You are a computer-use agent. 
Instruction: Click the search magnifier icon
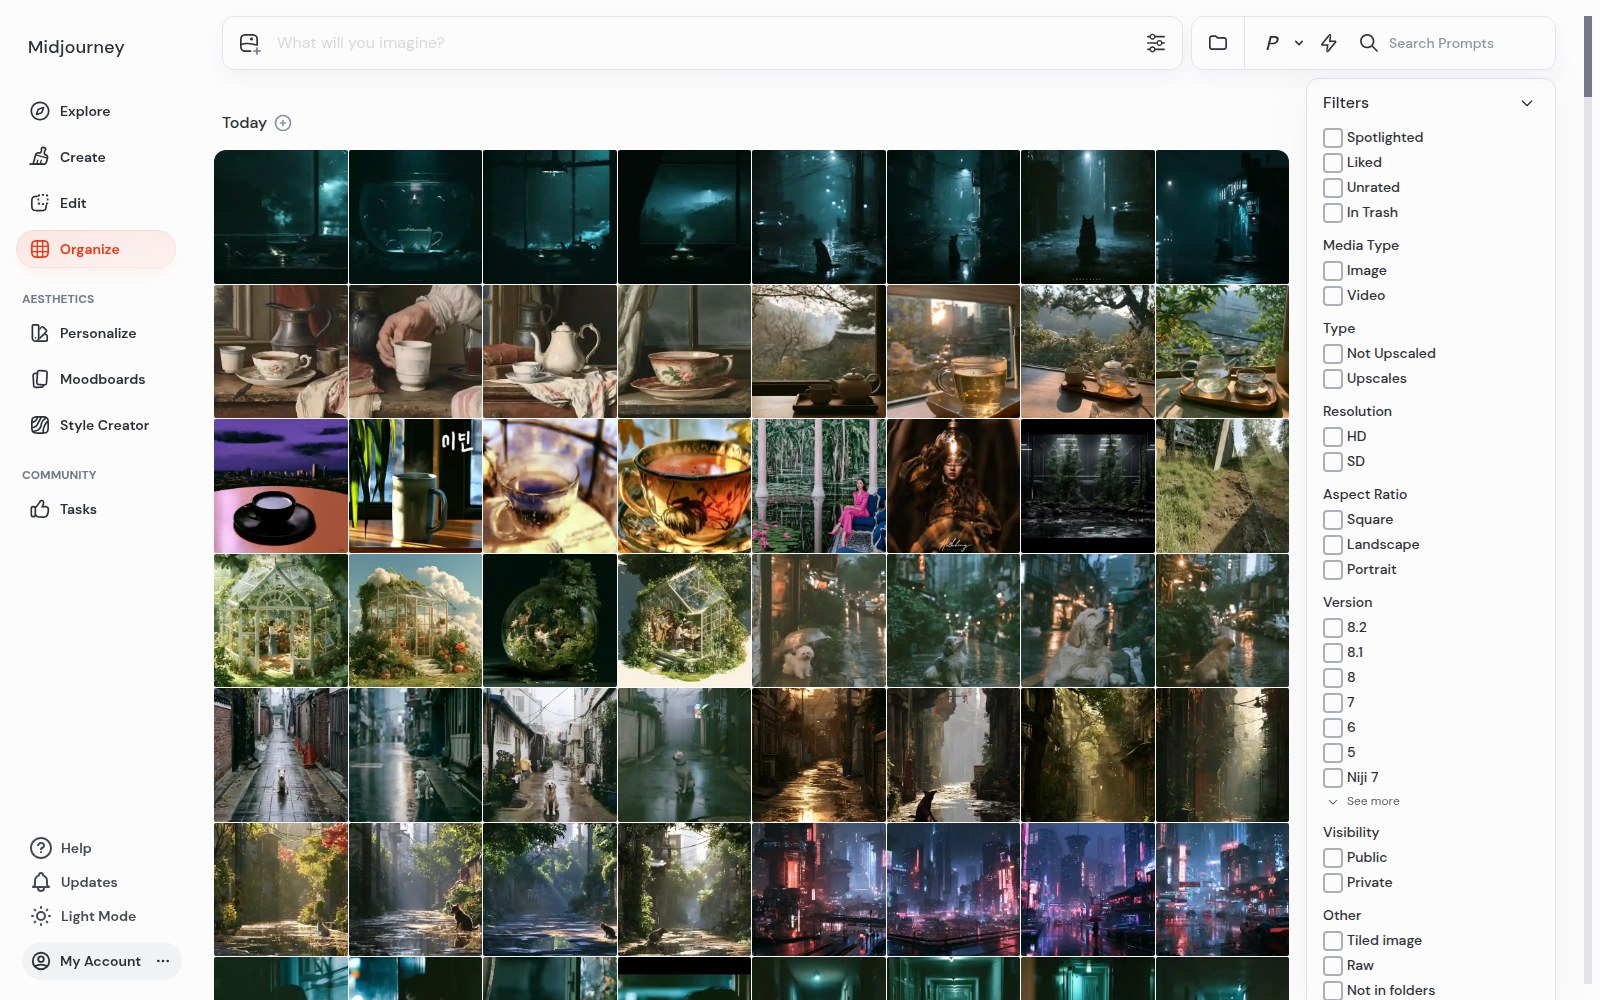tap(1369, 43)
